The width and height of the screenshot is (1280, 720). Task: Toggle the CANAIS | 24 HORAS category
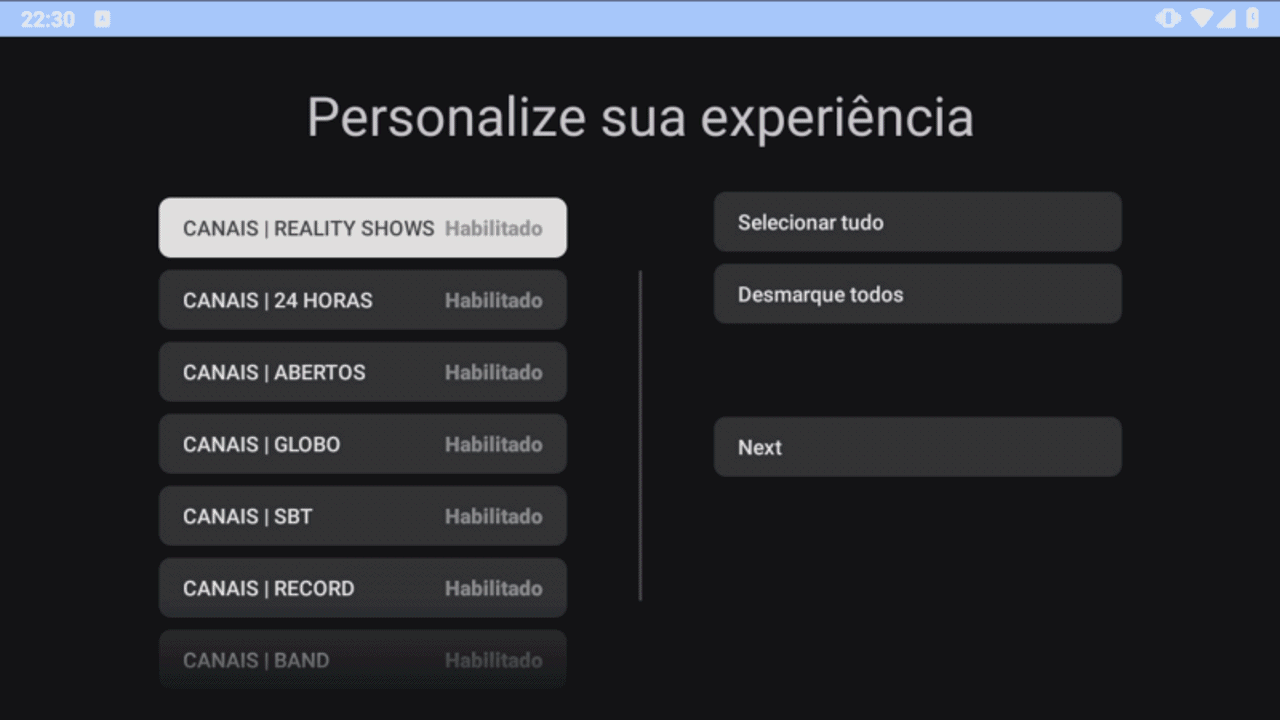tap(363, 300)
